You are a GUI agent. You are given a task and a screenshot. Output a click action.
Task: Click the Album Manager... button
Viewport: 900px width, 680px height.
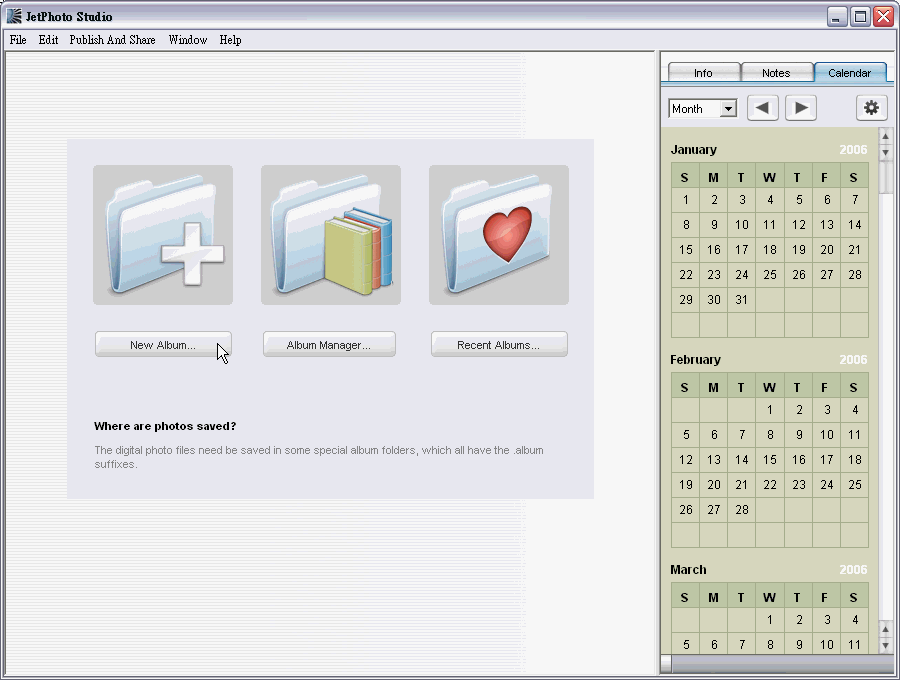pos(329,344)
